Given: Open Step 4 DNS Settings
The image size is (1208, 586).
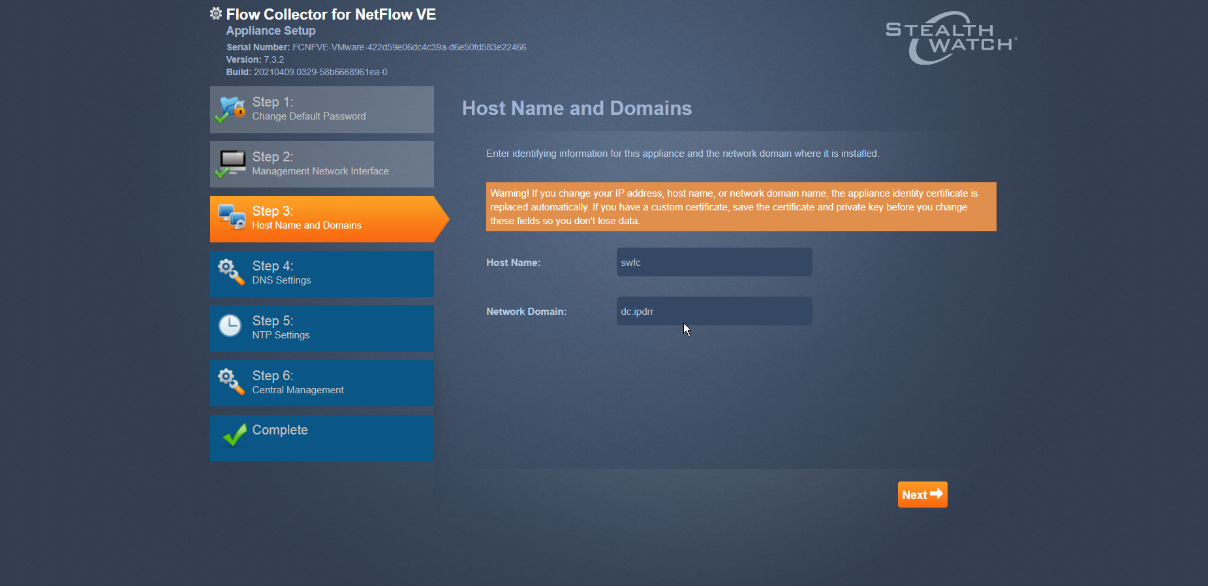Looking at the screenshot, I should pyautogui.click(x=320, y=273).
